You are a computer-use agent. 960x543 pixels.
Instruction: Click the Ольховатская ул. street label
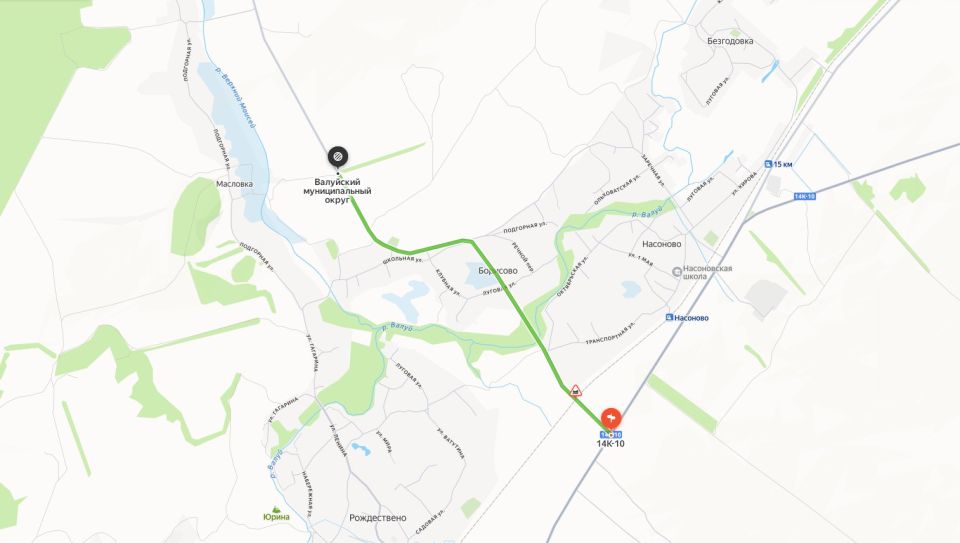tap(617, 189)
